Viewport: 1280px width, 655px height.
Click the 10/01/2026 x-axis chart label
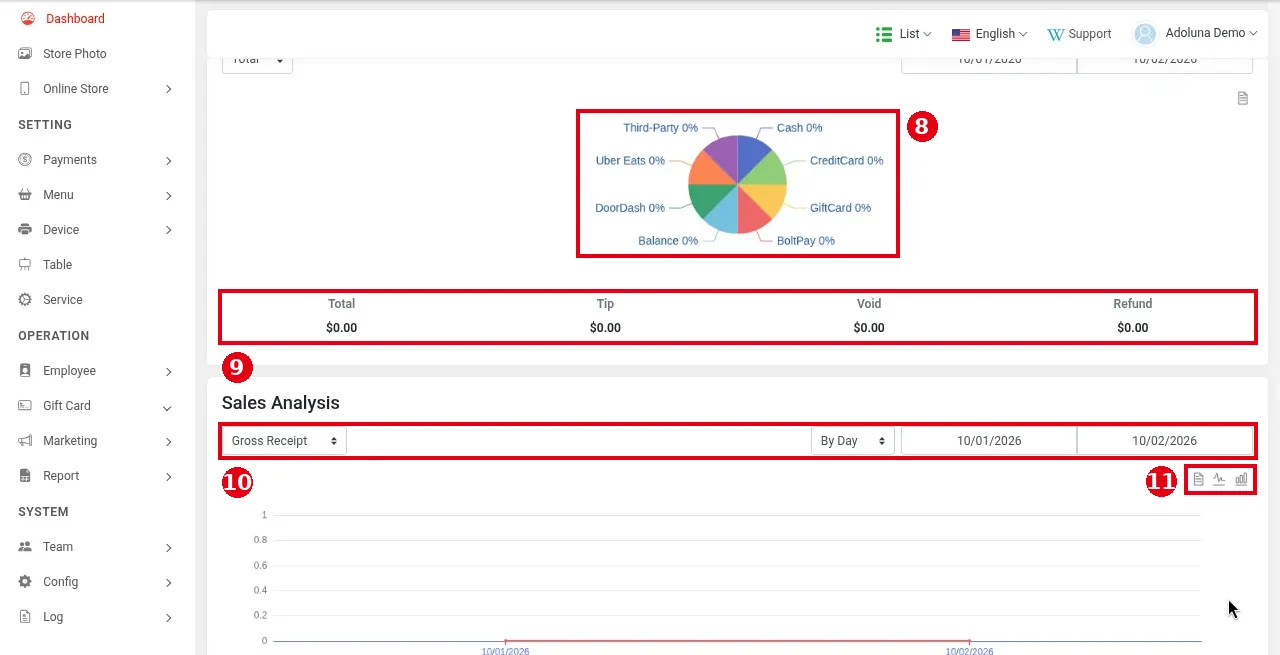click(x=505, y=651)
